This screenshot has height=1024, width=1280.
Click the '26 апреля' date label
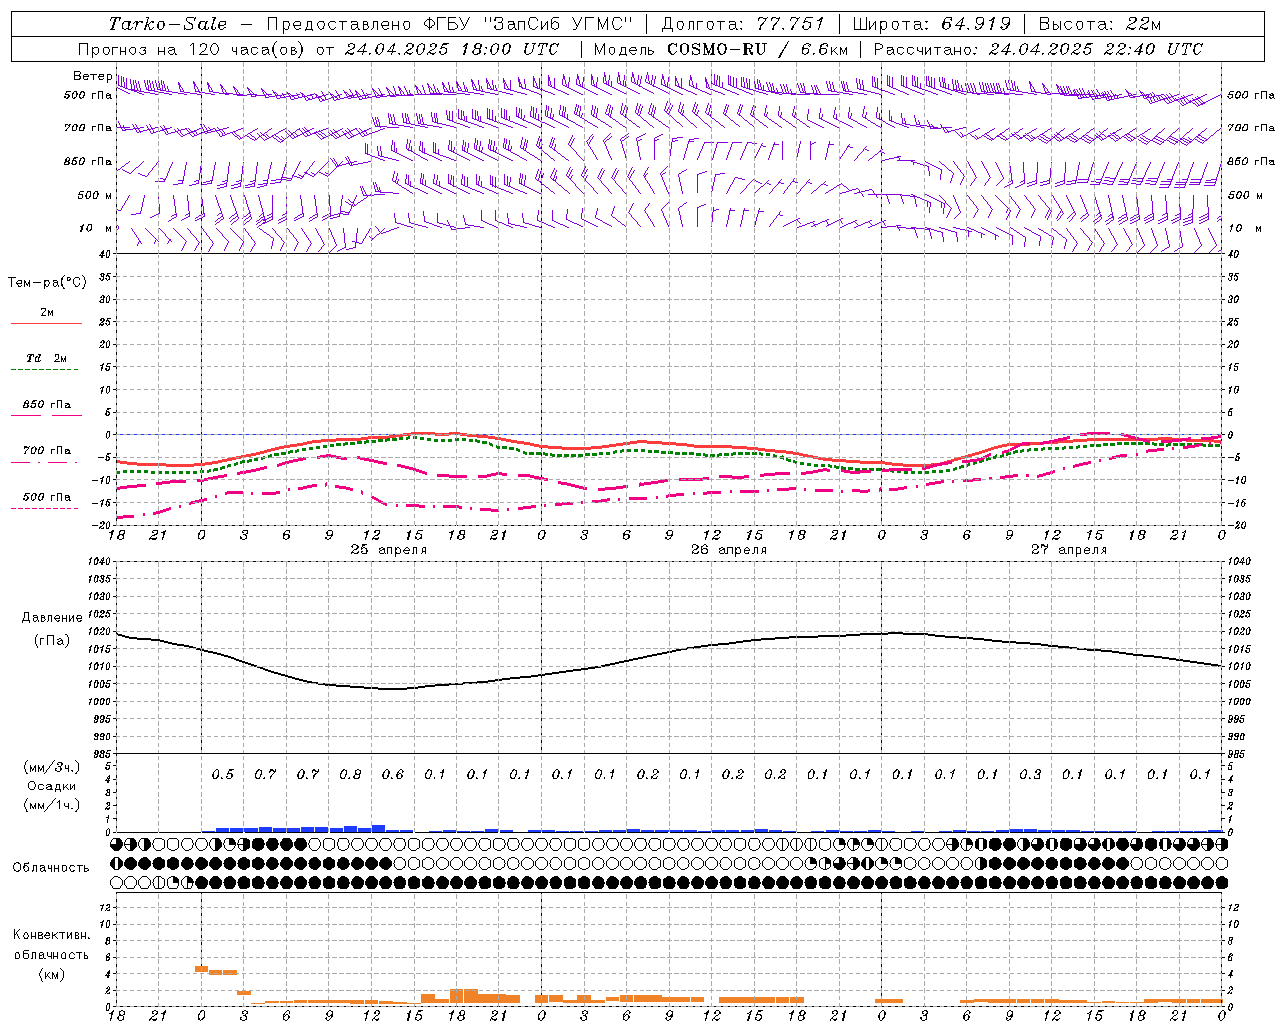click(729, 550)
